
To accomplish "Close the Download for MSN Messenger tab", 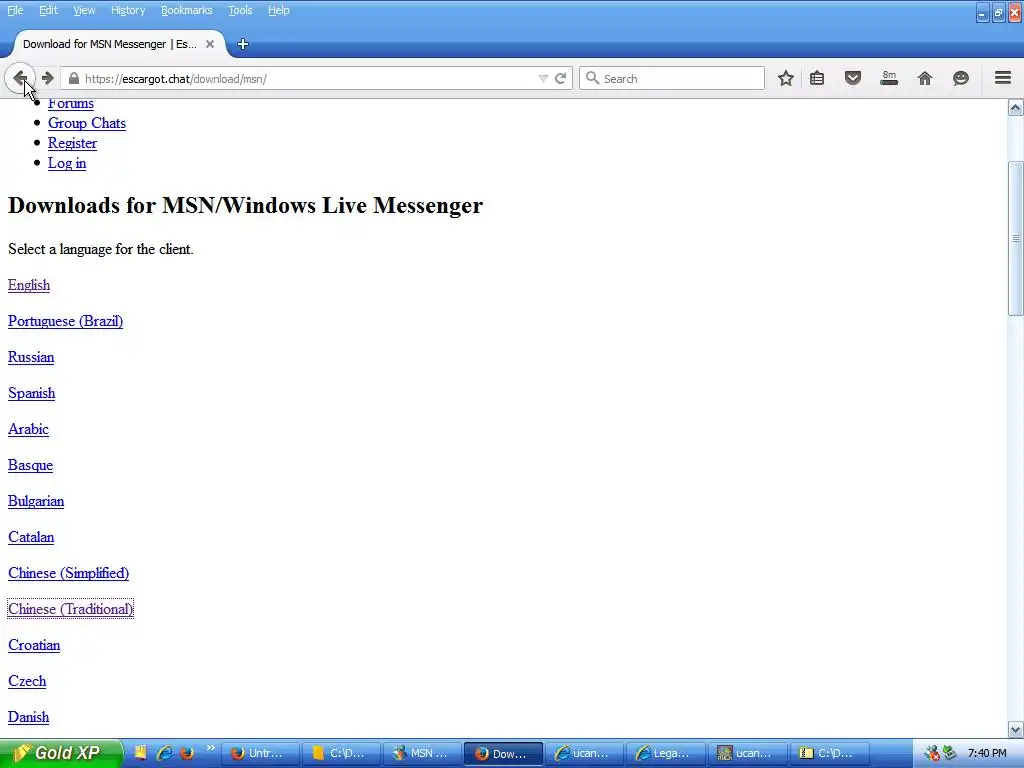I will [x=210, y=44].
